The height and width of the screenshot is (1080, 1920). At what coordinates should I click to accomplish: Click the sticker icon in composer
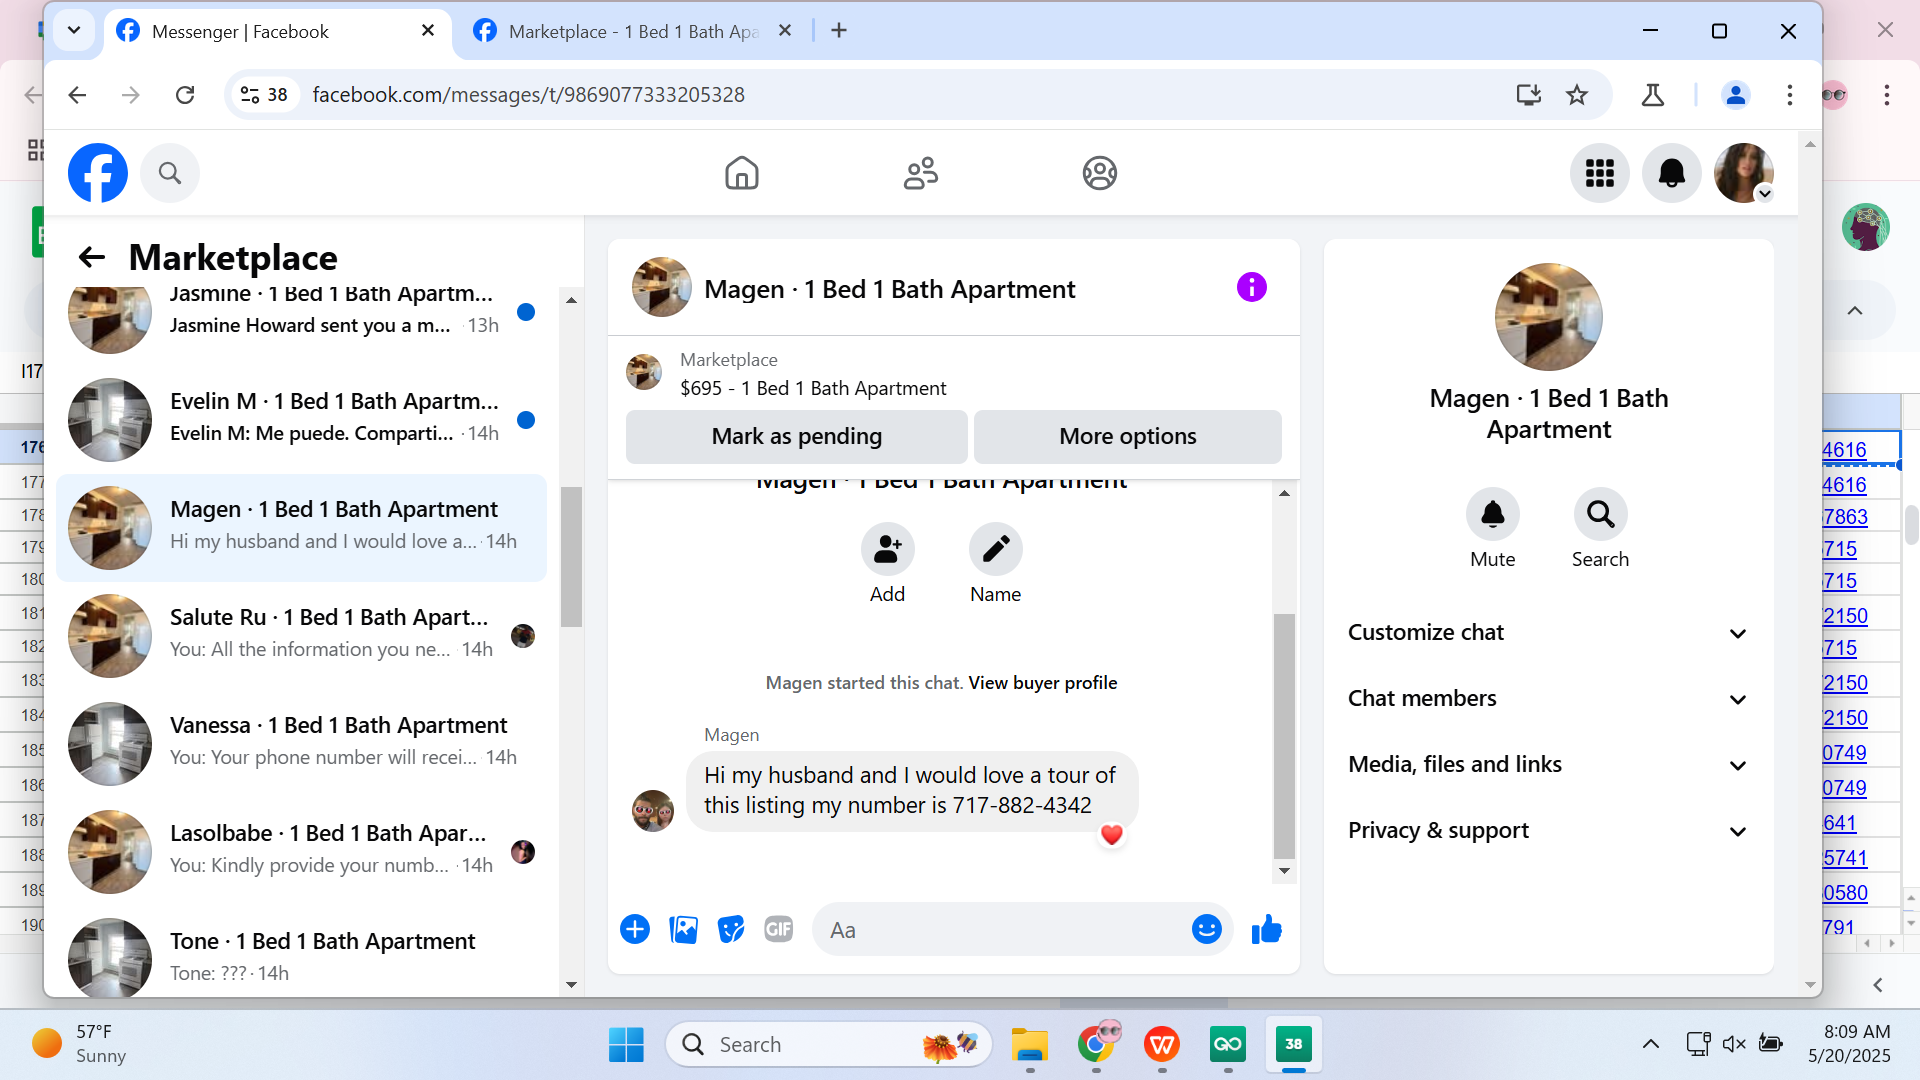[x=731, y=930]
